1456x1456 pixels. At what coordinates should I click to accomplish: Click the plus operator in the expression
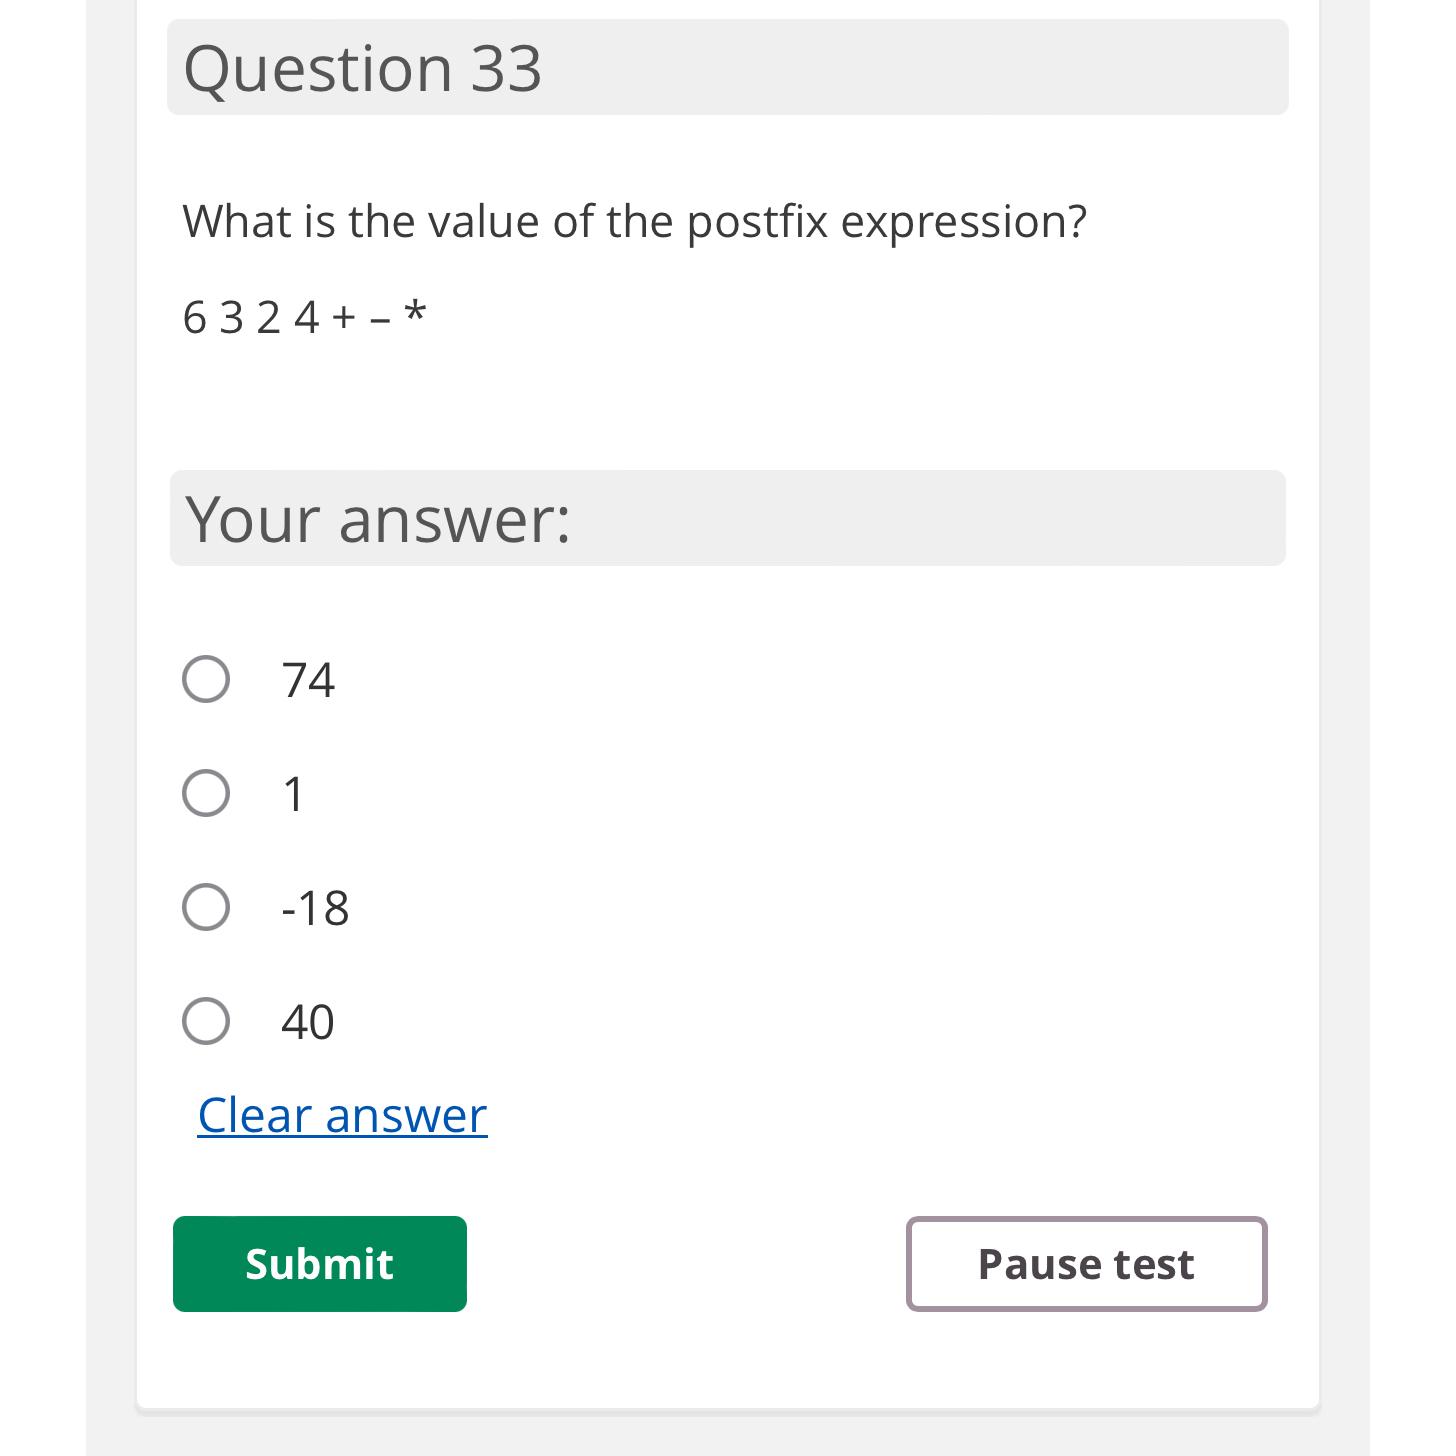[344, 318]
